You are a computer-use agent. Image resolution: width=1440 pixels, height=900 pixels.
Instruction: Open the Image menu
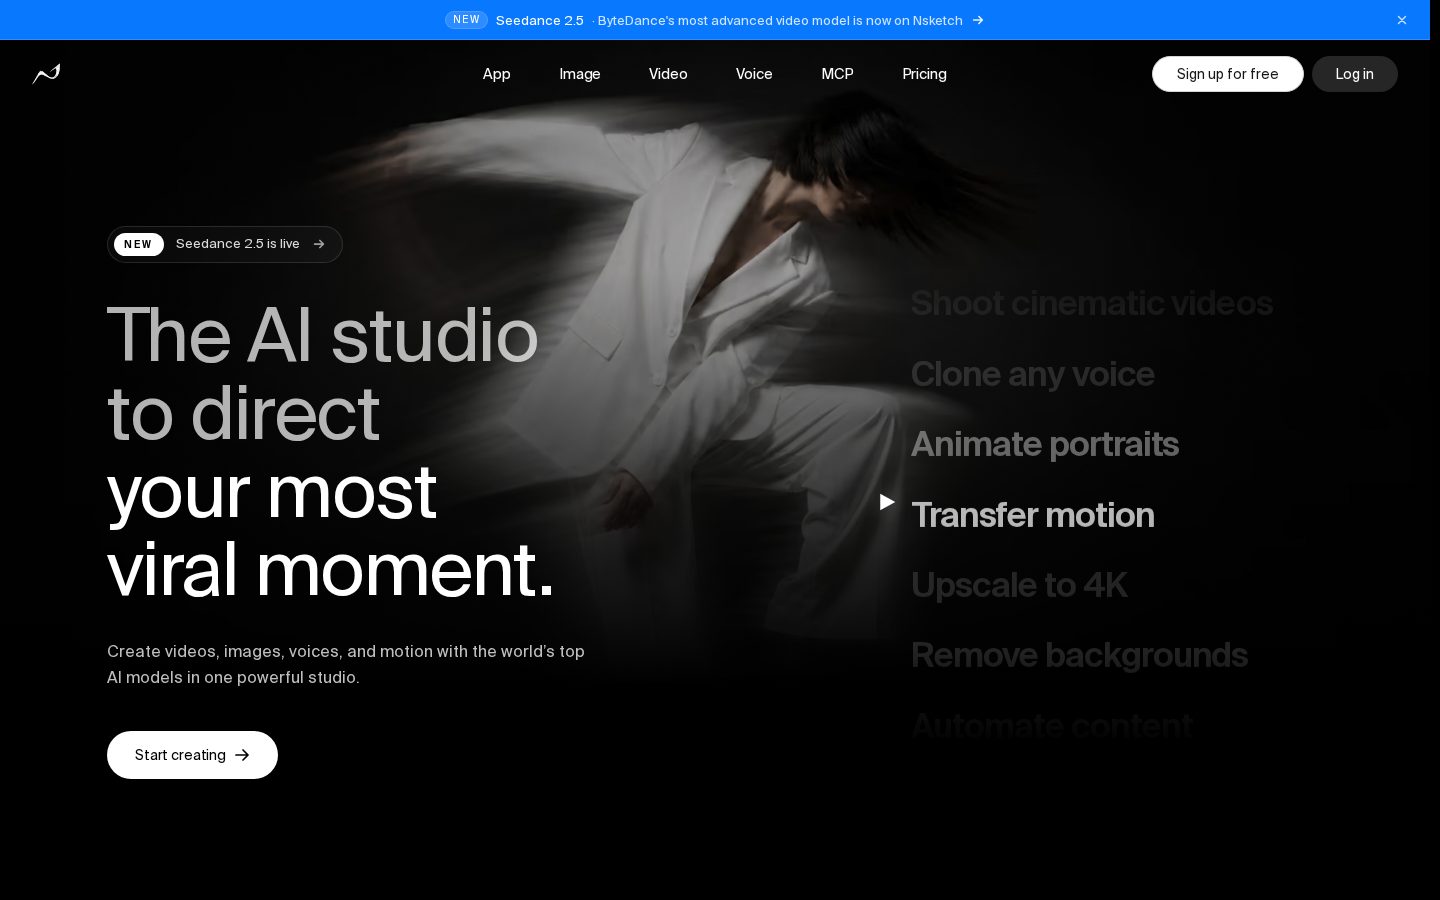(580, 74)
